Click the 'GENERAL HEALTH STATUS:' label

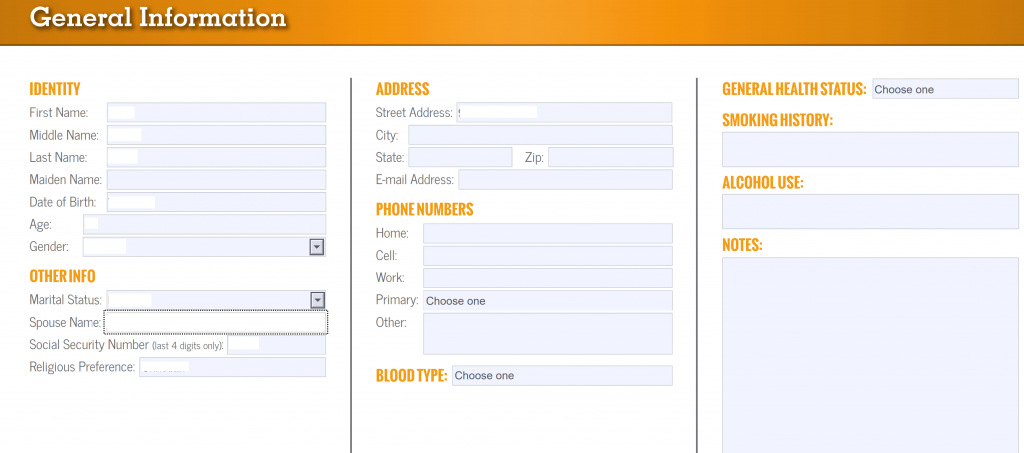(x=794, y=89)
